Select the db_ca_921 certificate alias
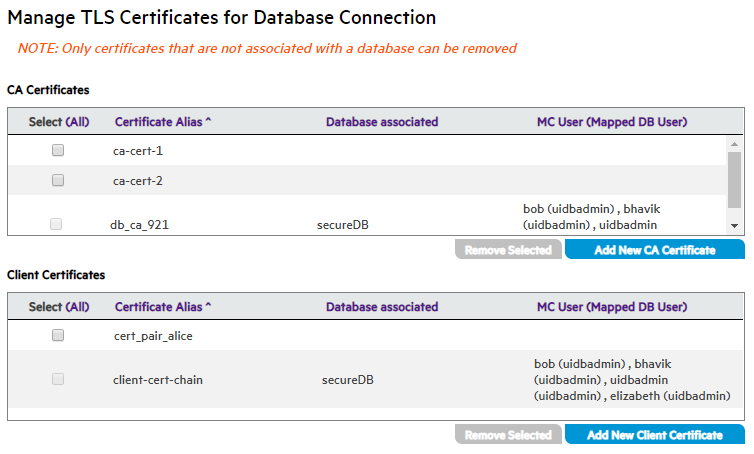Image resolution: width=754 pixels, height=454 pixels. 139,225
